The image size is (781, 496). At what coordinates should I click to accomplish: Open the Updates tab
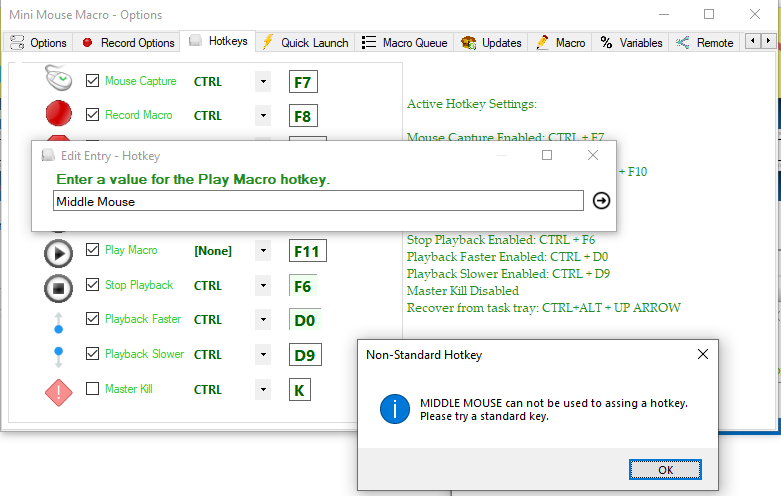[x=491, y=43]
